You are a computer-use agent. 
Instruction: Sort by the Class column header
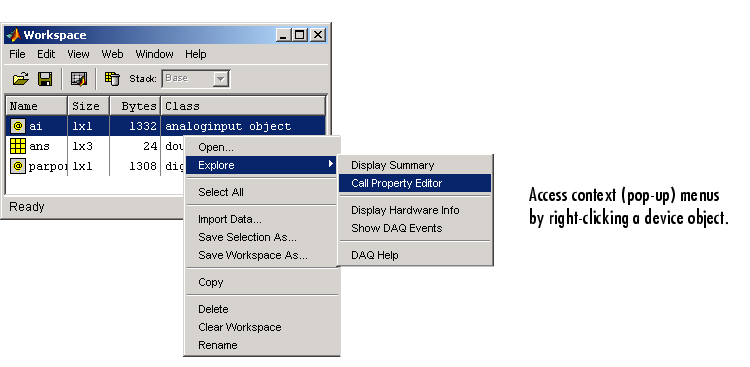[243, 106]
